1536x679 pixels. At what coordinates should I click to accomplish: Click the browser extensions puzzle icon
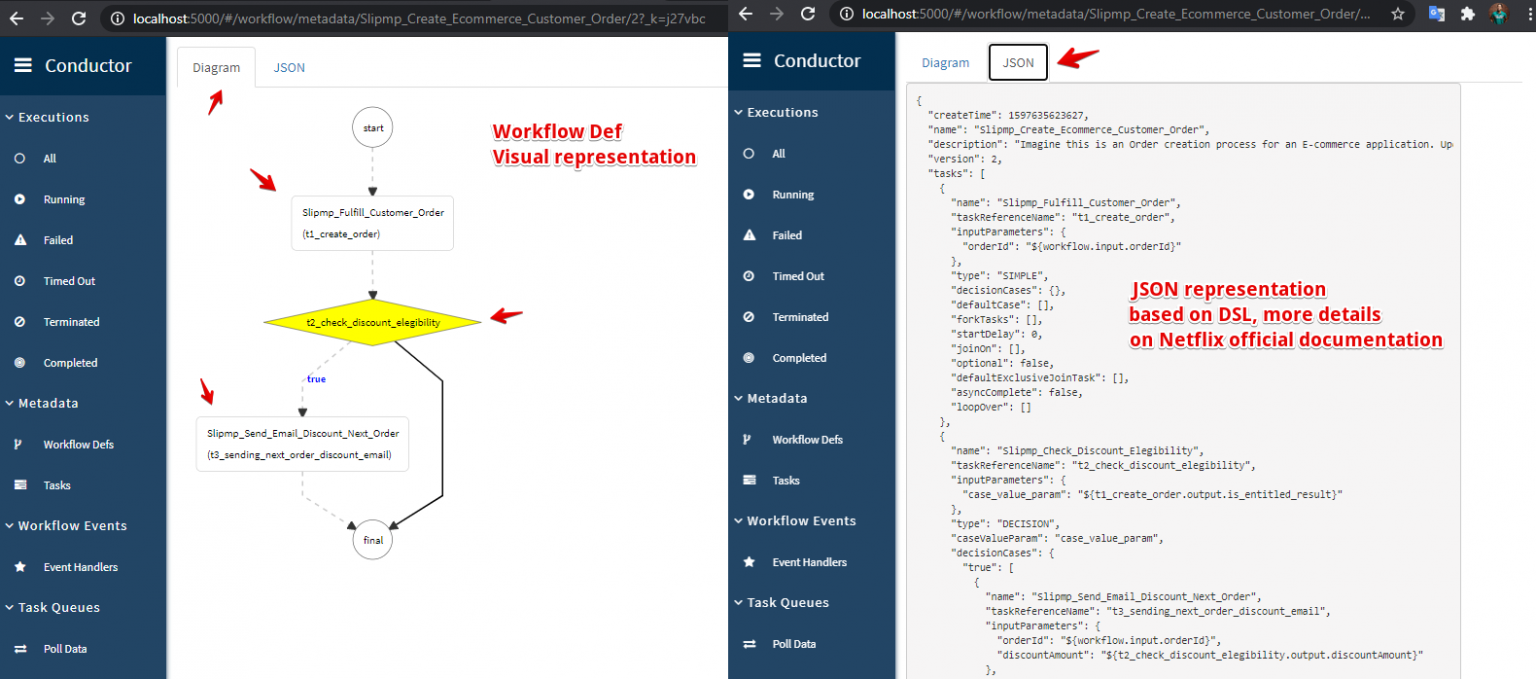1467,14
